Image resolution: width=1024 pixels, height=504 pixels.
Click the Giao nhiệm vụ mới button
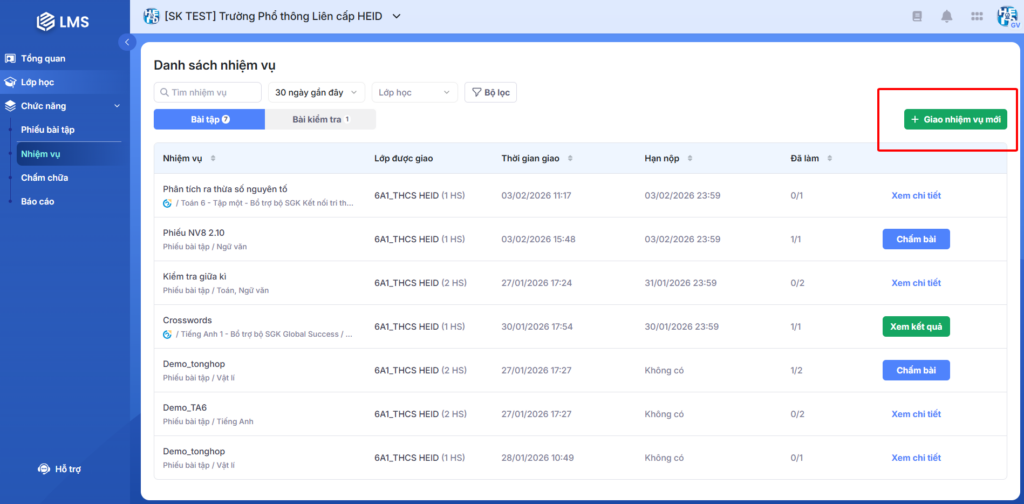click(x=955, y=119)
